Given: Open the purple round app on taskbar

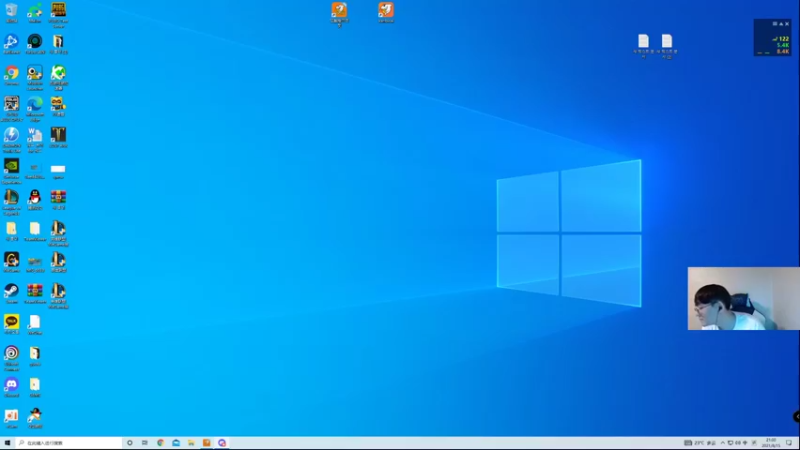Looking at the screenshot, I should (x=222, y=443).
